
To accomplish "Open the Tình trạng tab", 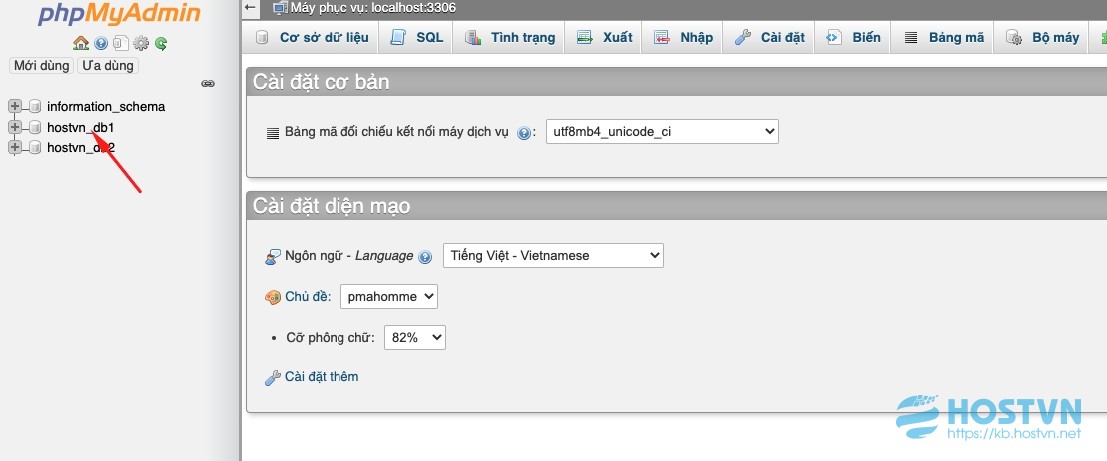I will 510,37.
